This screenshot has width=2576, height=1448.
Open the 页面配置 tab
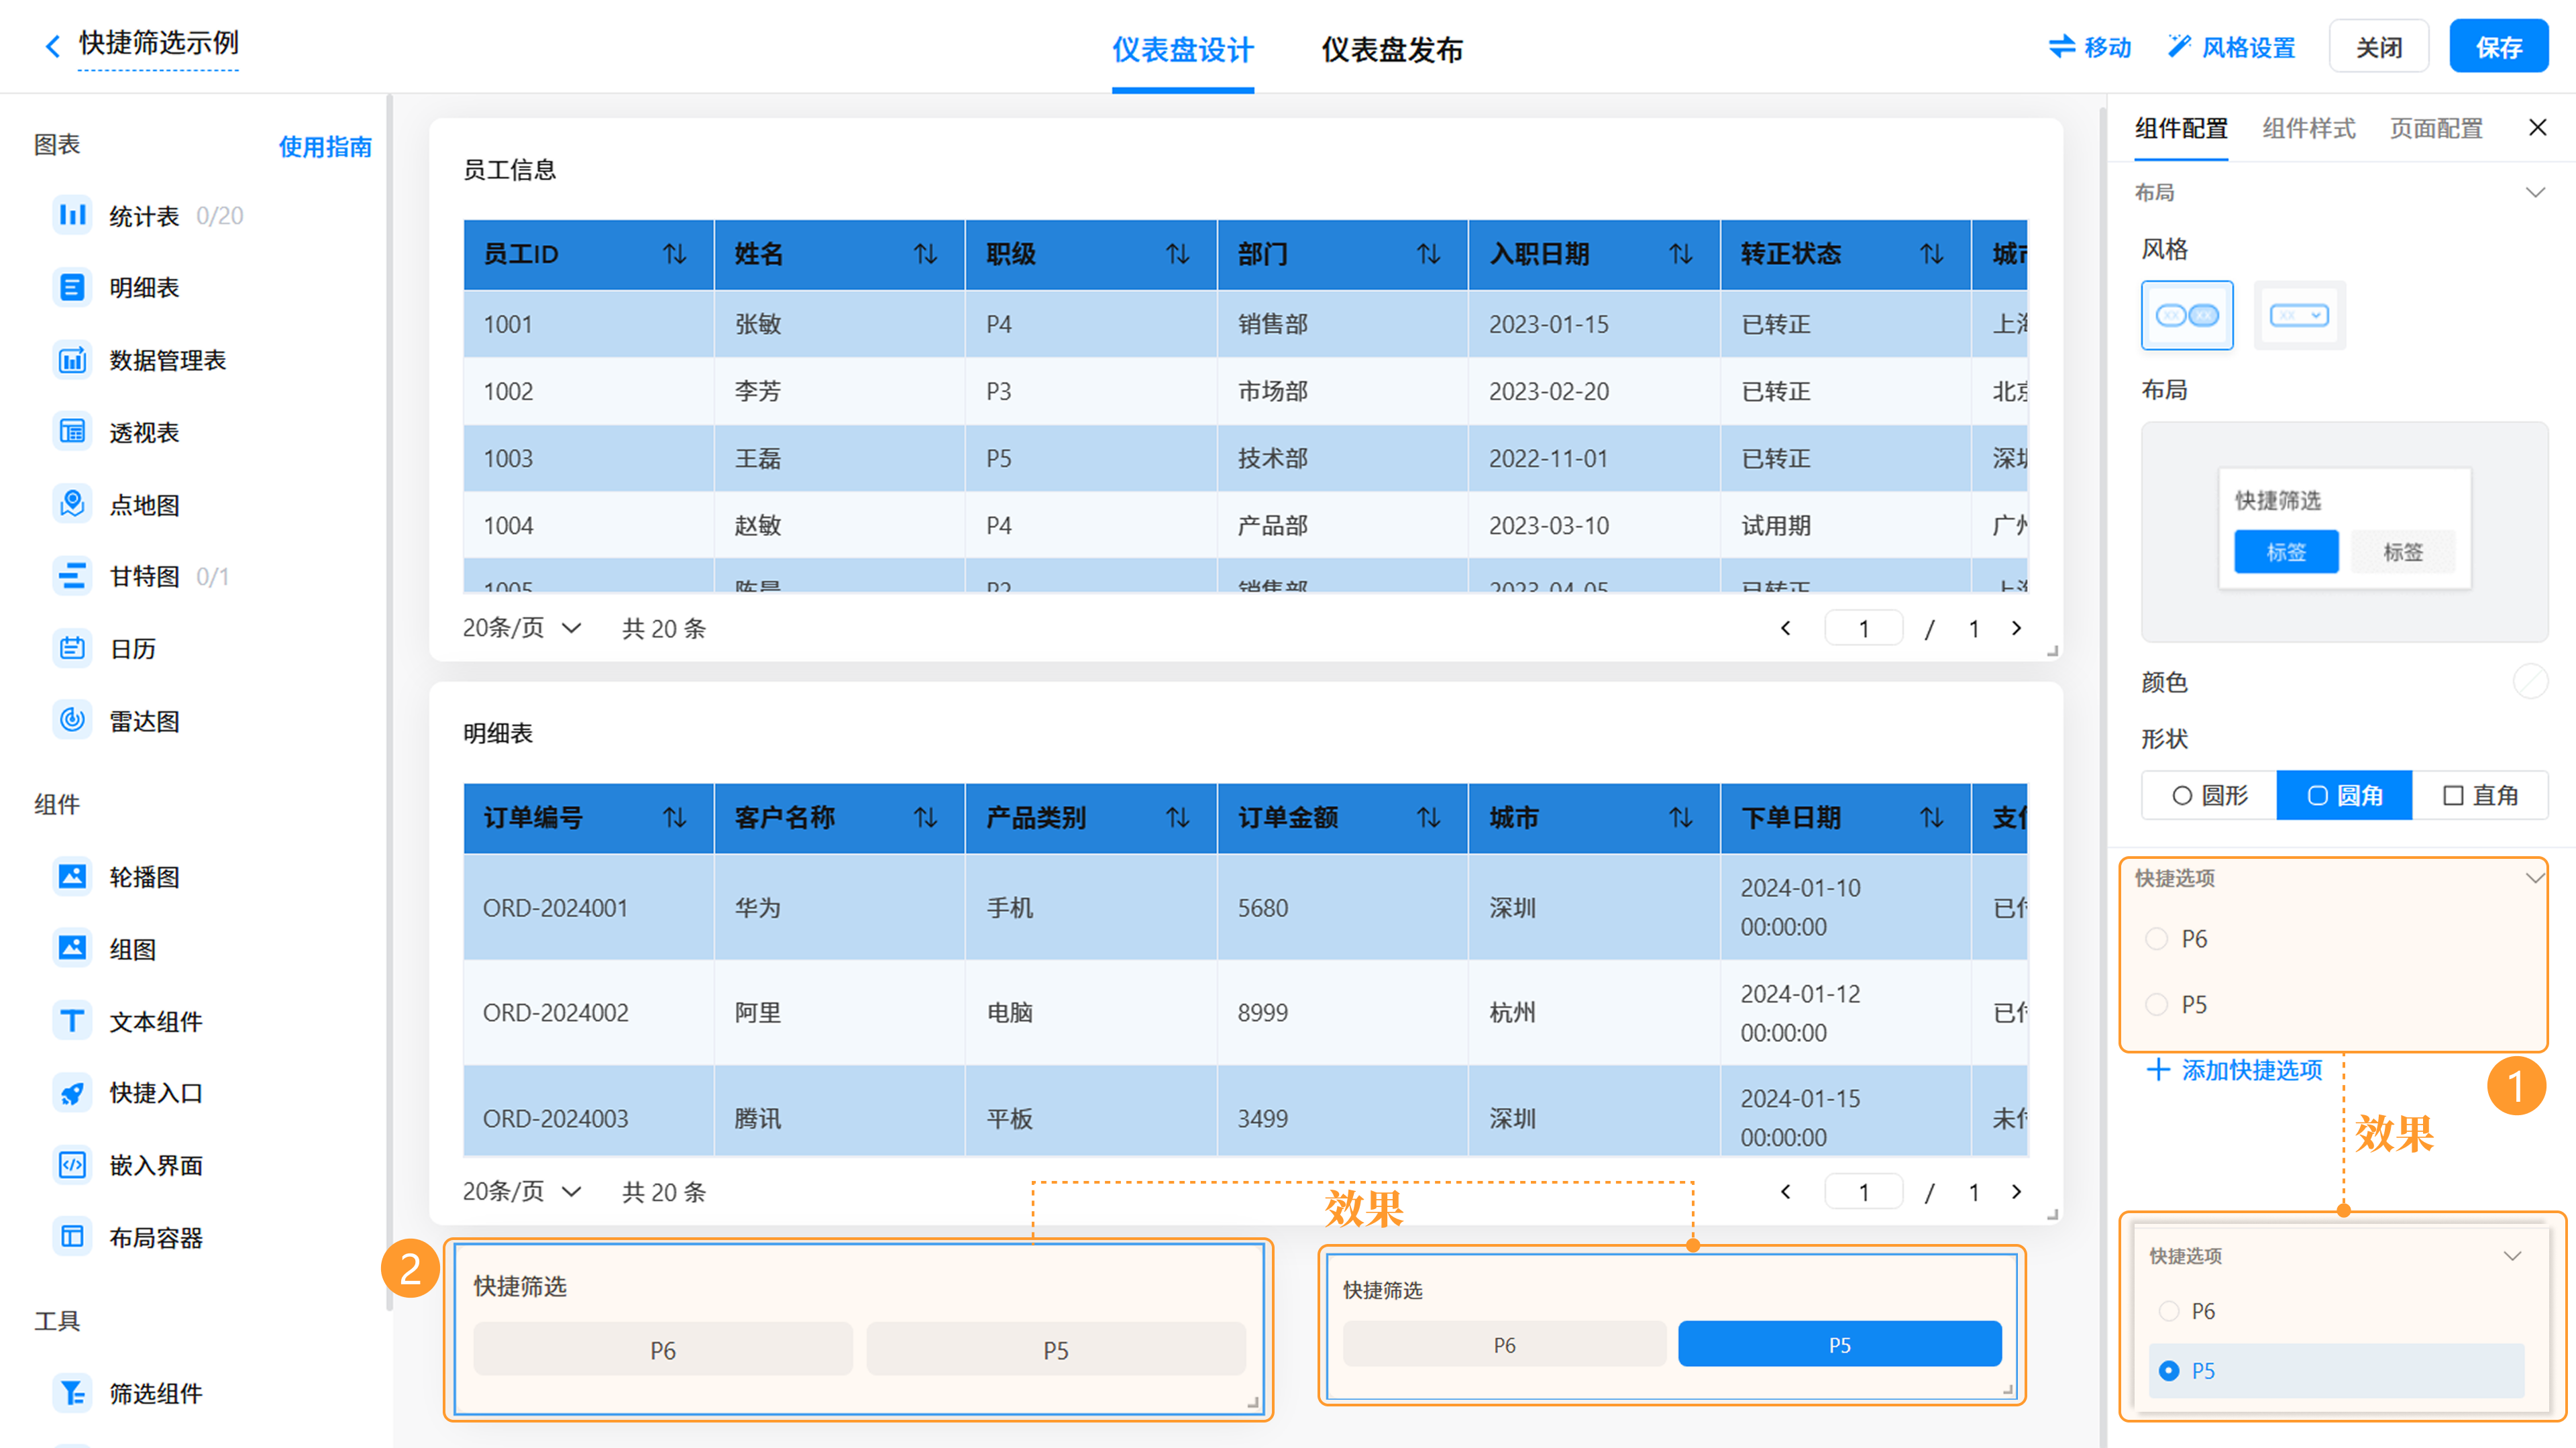point(2436,128)
